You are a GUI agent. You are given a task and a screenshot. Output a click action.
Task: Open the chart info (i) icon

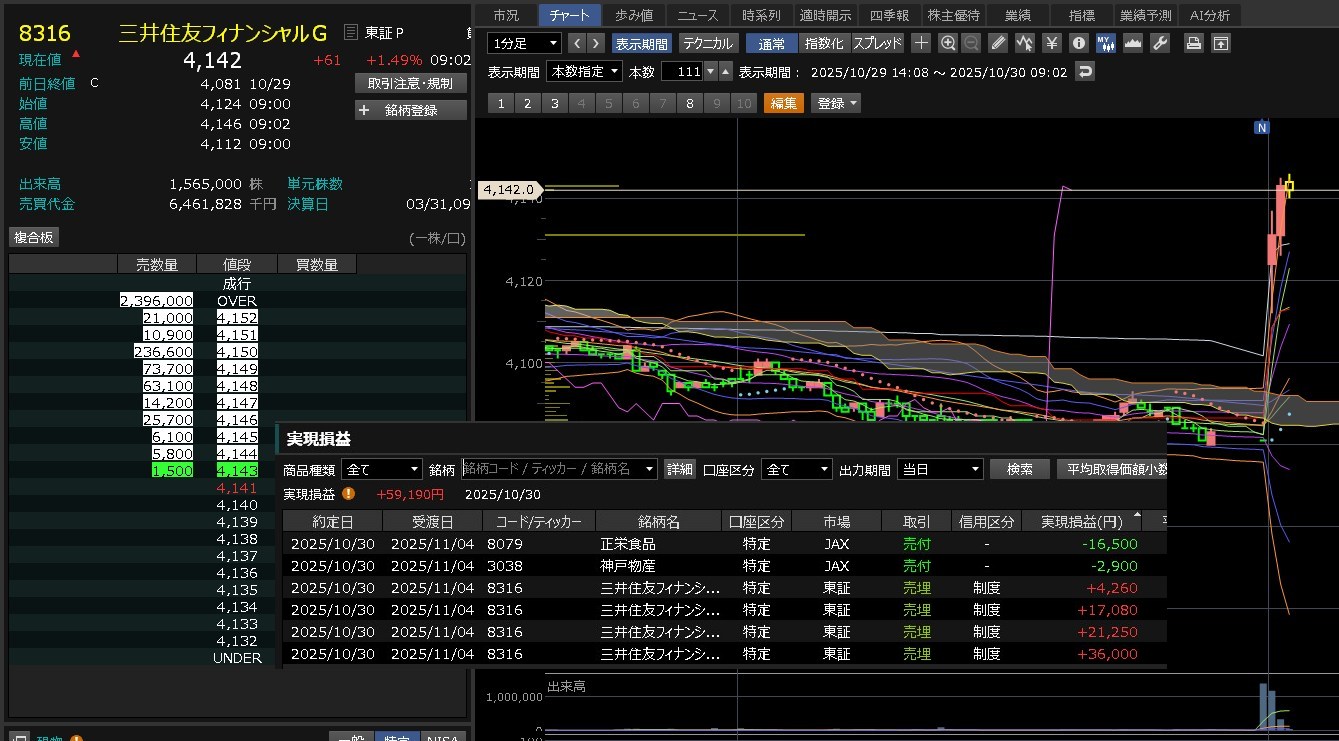1078,43
